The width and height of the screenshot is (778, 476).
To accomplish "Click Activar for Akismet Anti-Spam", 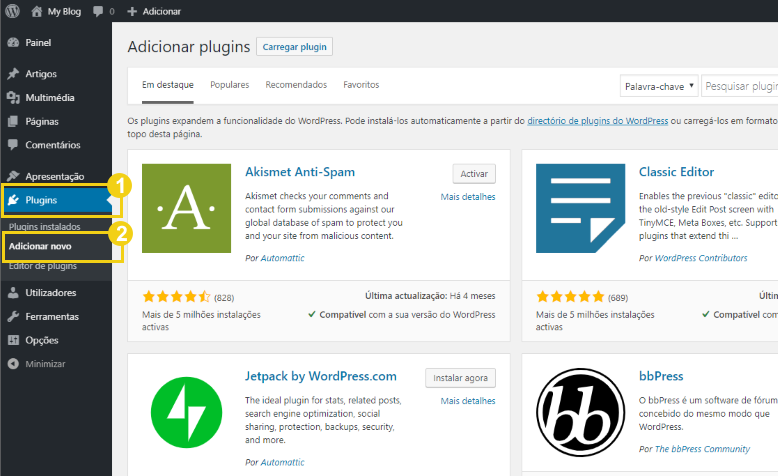I will click(474, 174).
